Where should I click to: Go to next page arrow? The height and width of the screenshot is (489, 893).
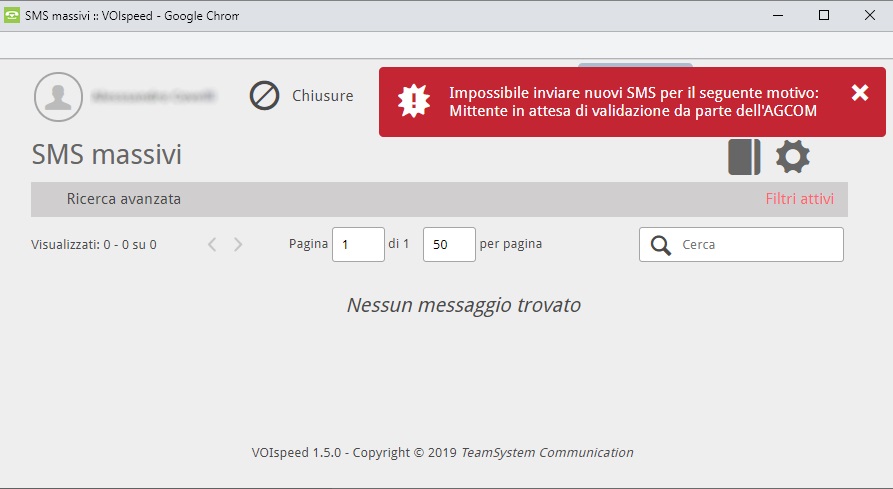(238, 245)
